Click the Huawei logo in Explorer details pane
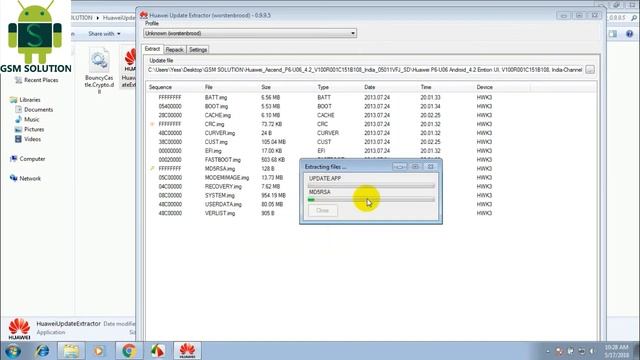The height and width of the screenshot is (360, 640). (x=19, y=329)
